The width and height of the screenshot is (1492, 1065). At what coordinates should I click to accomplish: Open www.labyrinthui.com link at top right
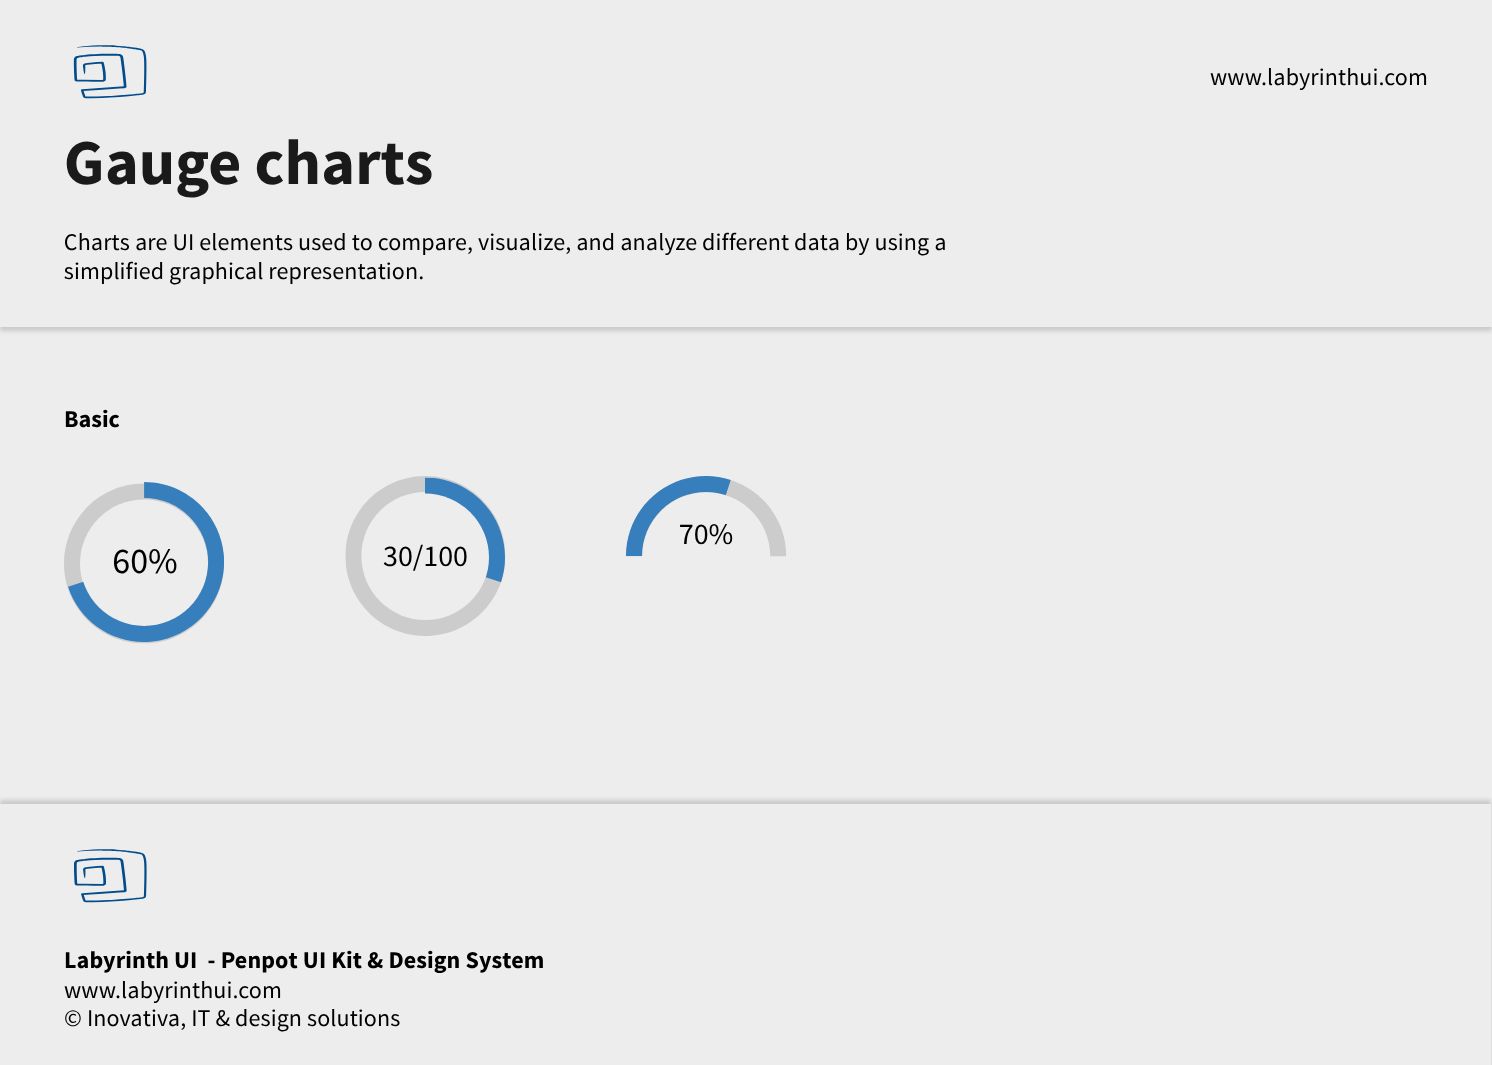[x=1318, y=78]
